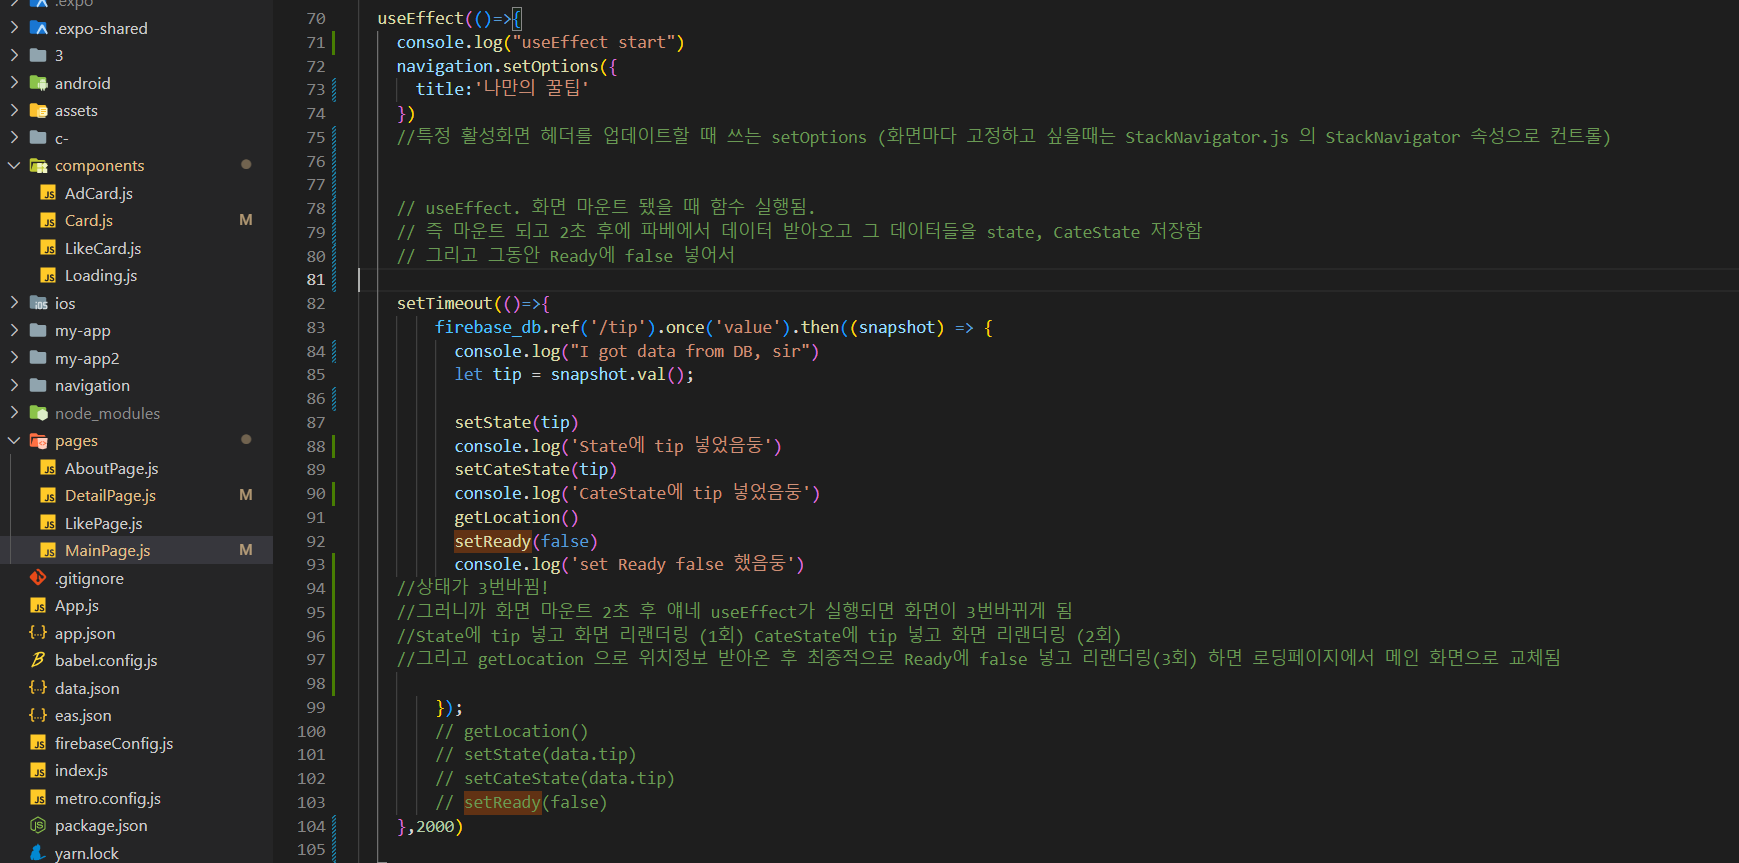The width and height of the screenshot is (1739, 863).
Task: Collapse the components folder chevron
Action: 14,165
